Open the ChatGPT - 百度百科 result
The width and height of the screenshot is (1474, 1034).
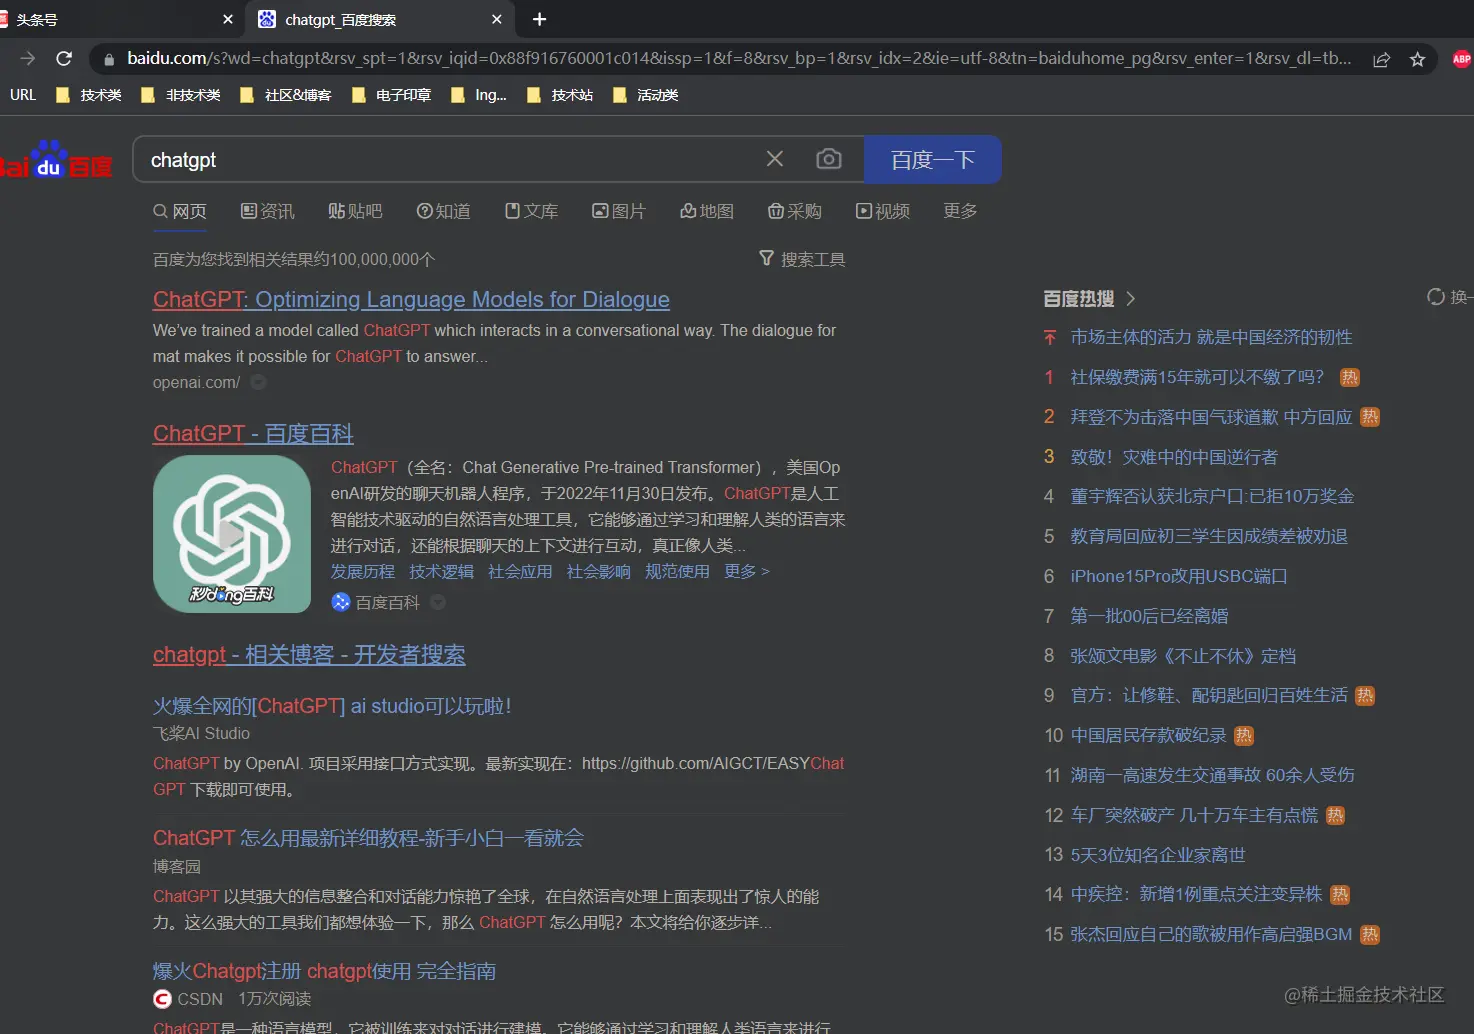coord(253,433)
